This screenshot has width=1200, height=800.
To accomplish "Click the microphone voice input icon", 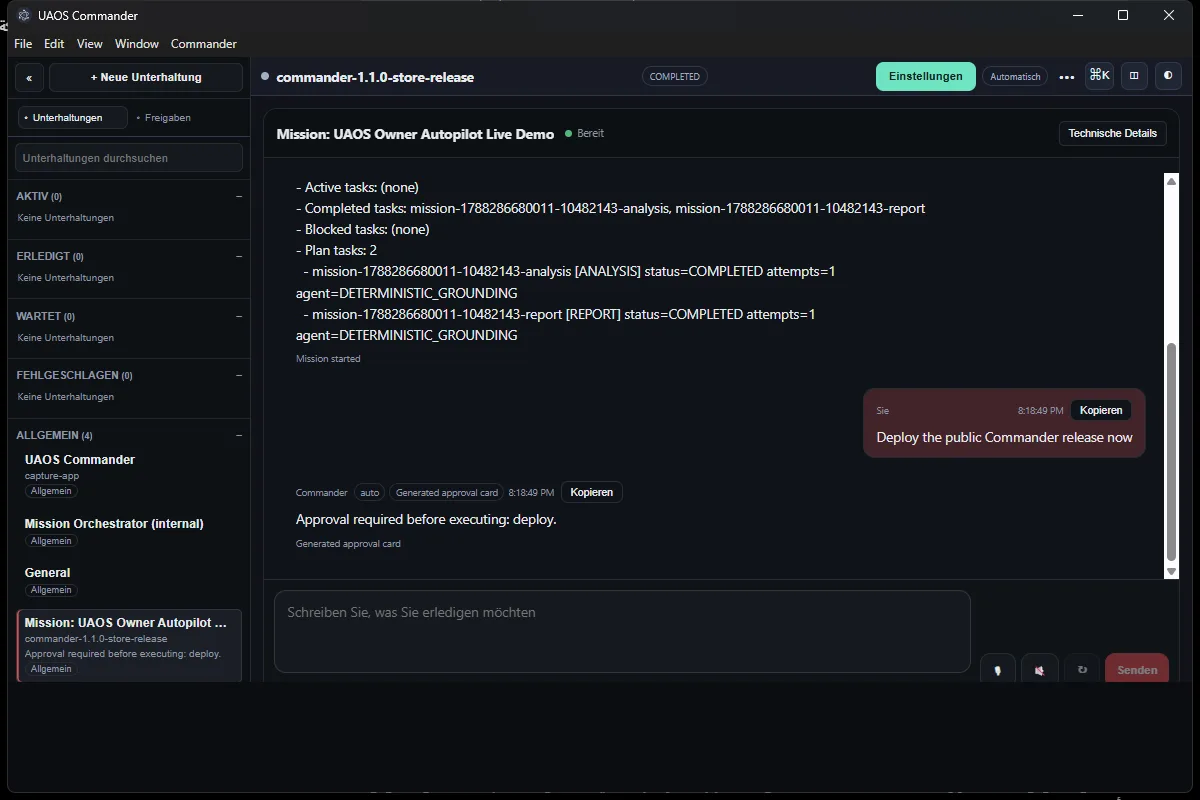I will (x=997, y=670).
